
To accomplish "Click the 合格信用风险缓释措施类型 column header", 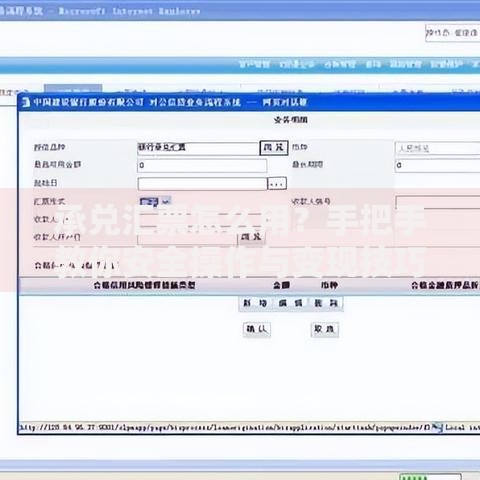I will click(144, 285).
